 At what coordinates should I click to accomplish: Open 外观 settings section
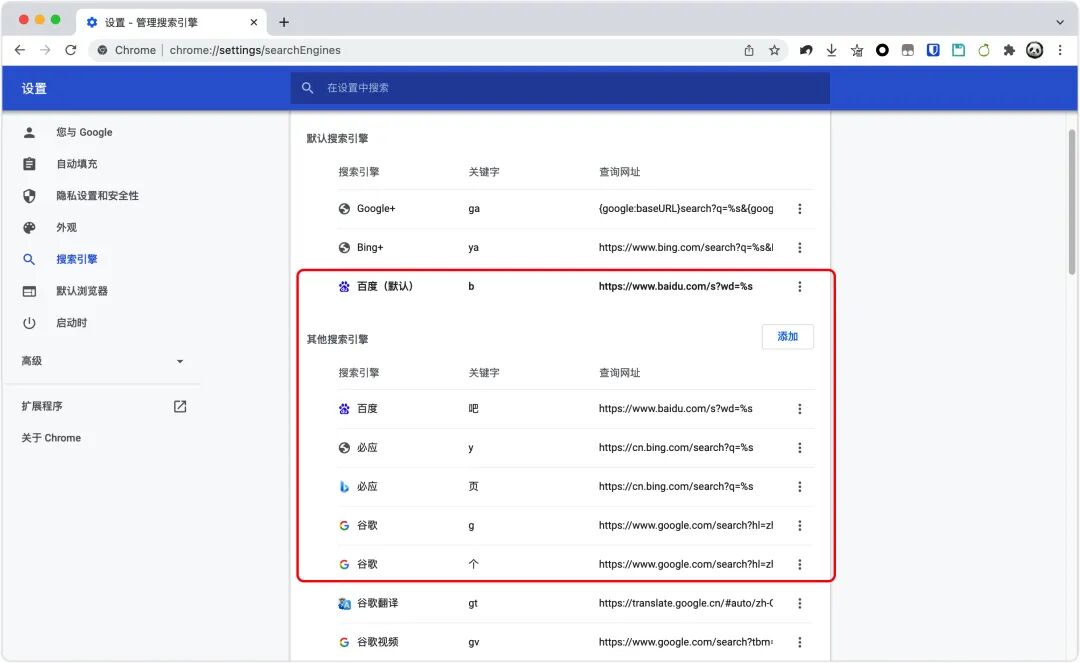(x=66, y=227)
